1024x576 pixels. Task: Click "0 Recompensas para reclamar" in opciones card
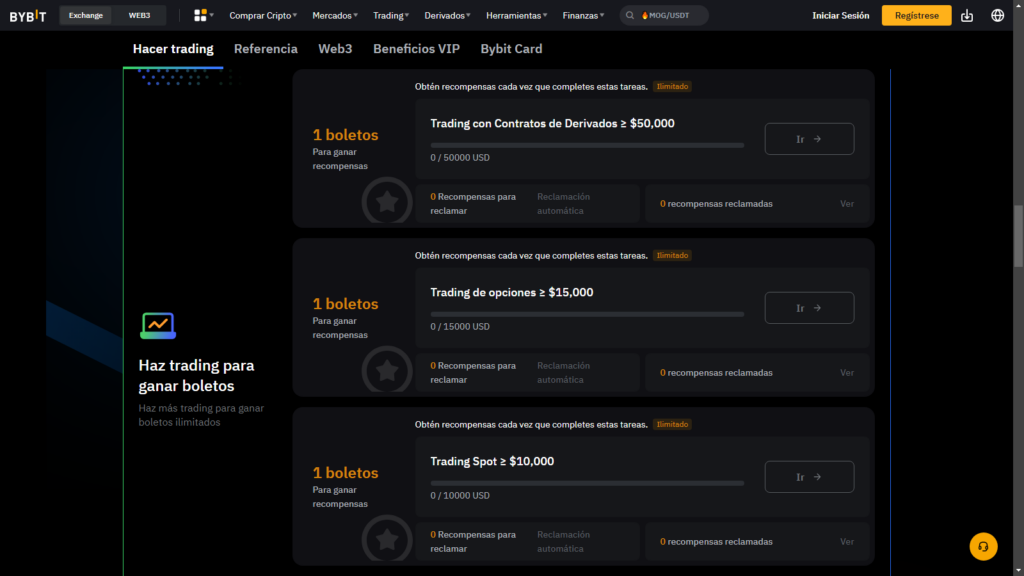(x=473, y=373)
